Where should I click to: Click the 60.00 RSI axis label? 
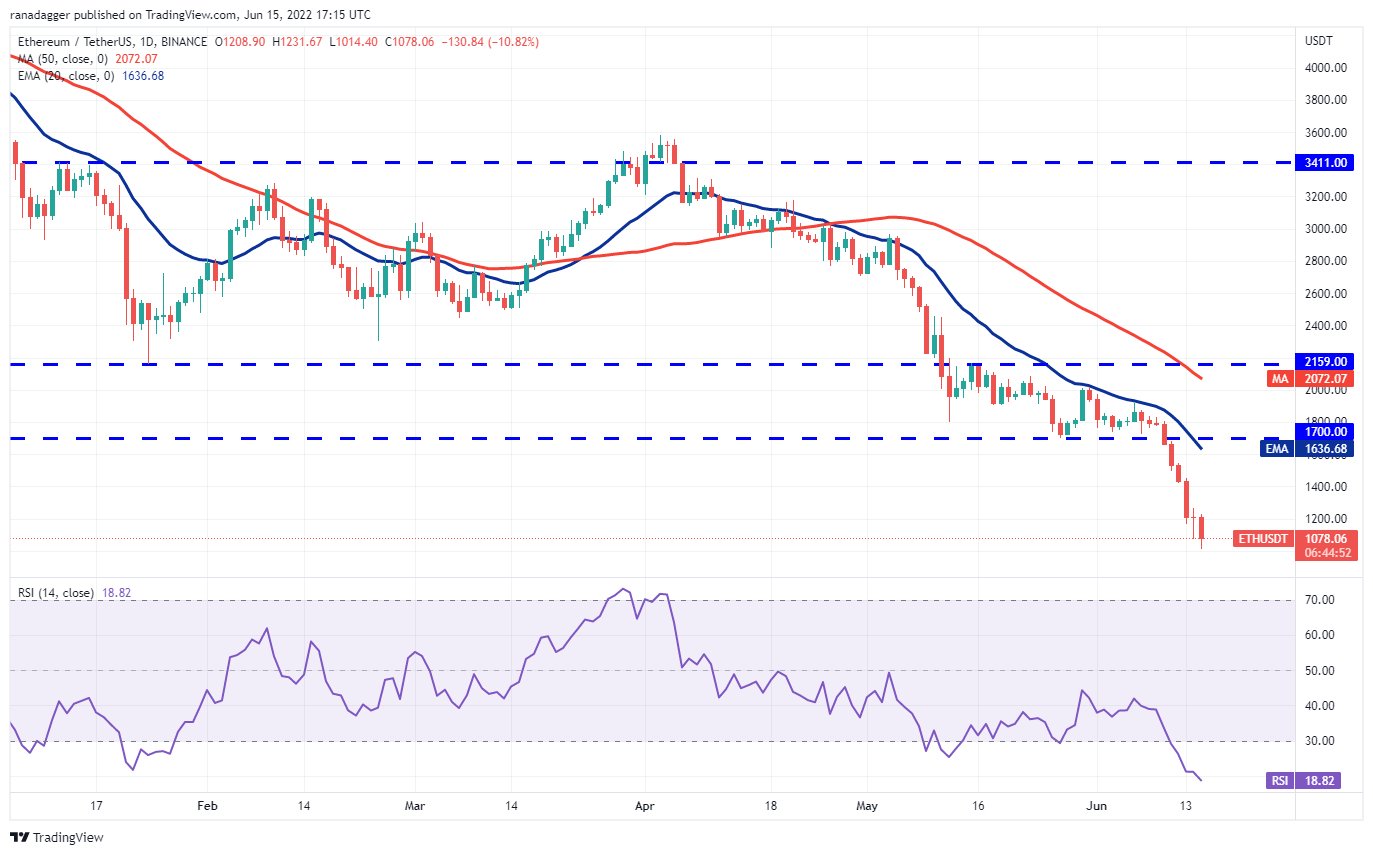click(x=1320, y=634)
